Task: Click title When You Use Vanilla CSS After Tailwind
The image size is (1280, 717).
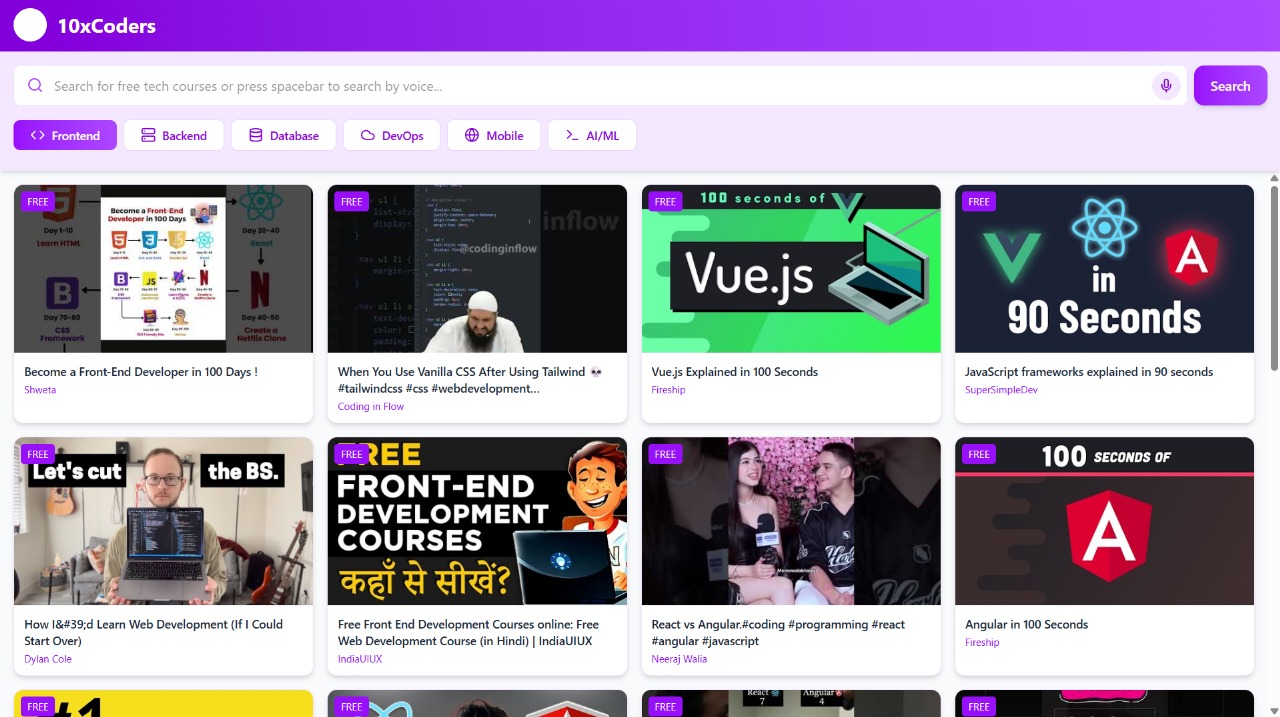Action: coord(471,380)
